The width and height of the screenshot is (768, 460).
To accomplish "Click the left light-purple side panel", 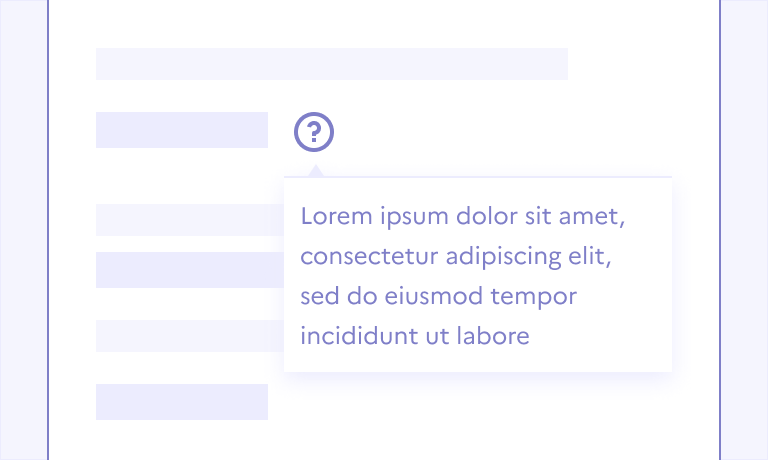I will (x=23, y=230).
